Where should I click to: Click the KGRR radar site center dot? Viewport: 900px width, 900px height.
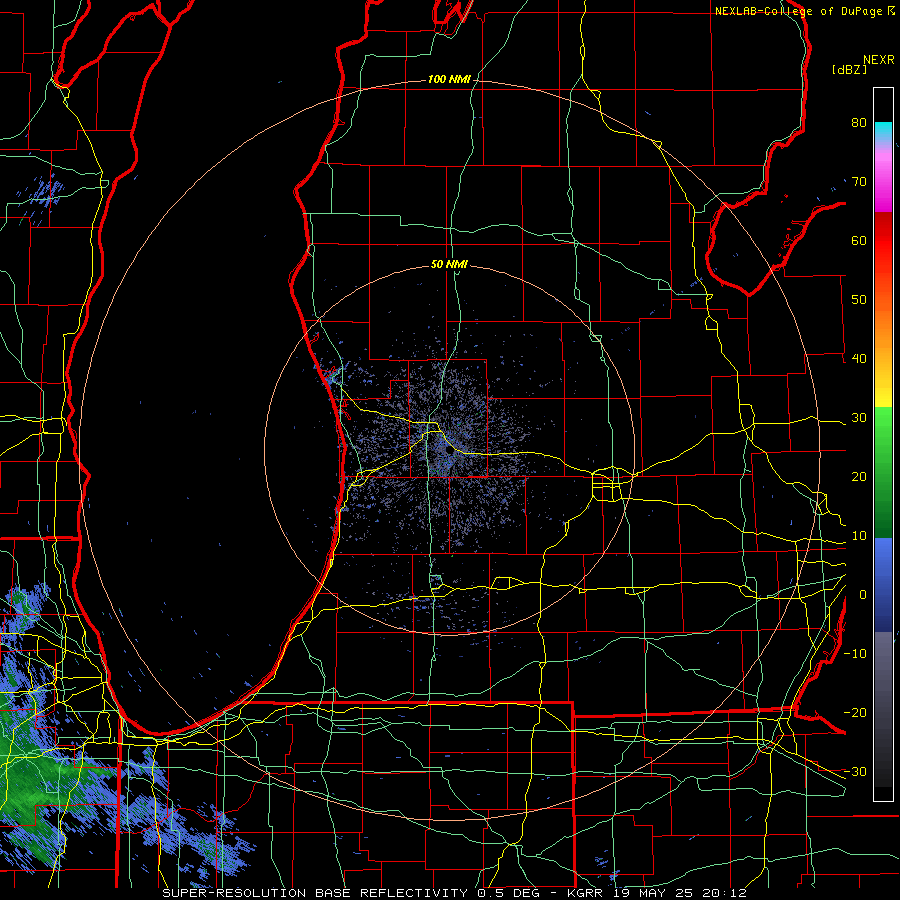pos(449,451)
